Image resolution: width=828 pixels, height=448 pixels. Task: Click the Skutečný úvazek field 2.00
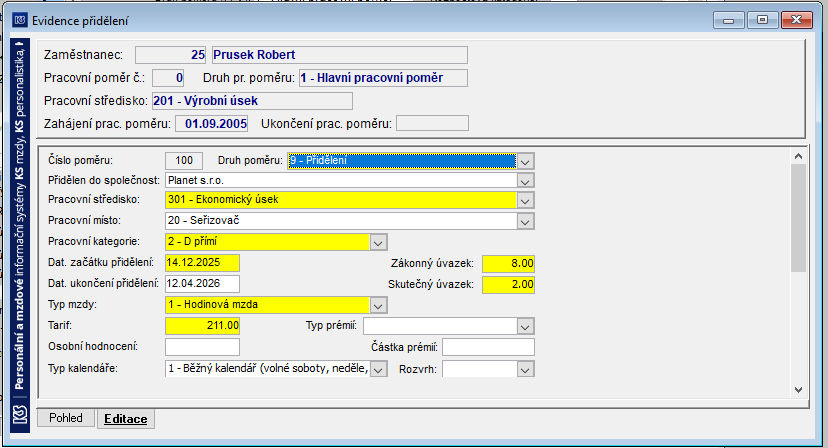508,284
